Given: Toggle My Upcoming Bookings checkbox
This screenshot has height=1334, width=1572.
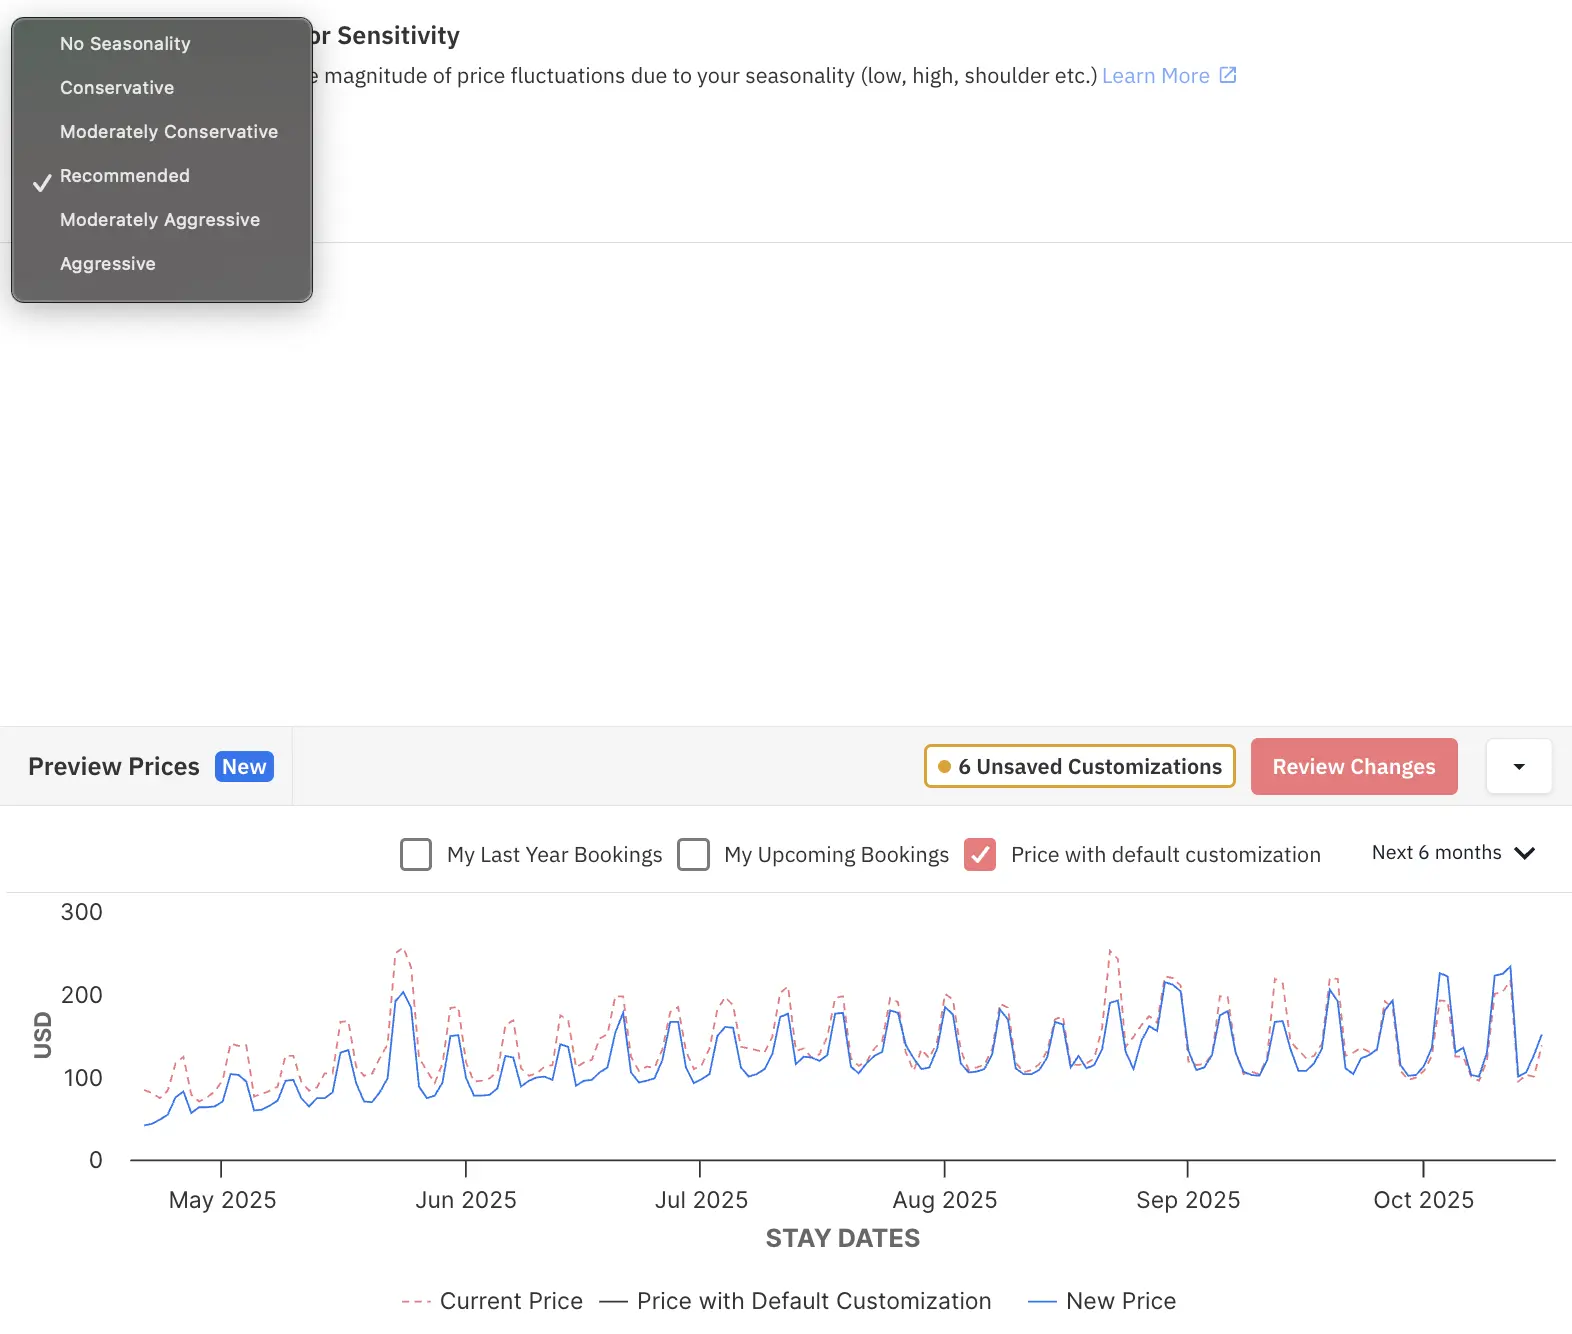Looking at the screenshot, I should point(693,855).
